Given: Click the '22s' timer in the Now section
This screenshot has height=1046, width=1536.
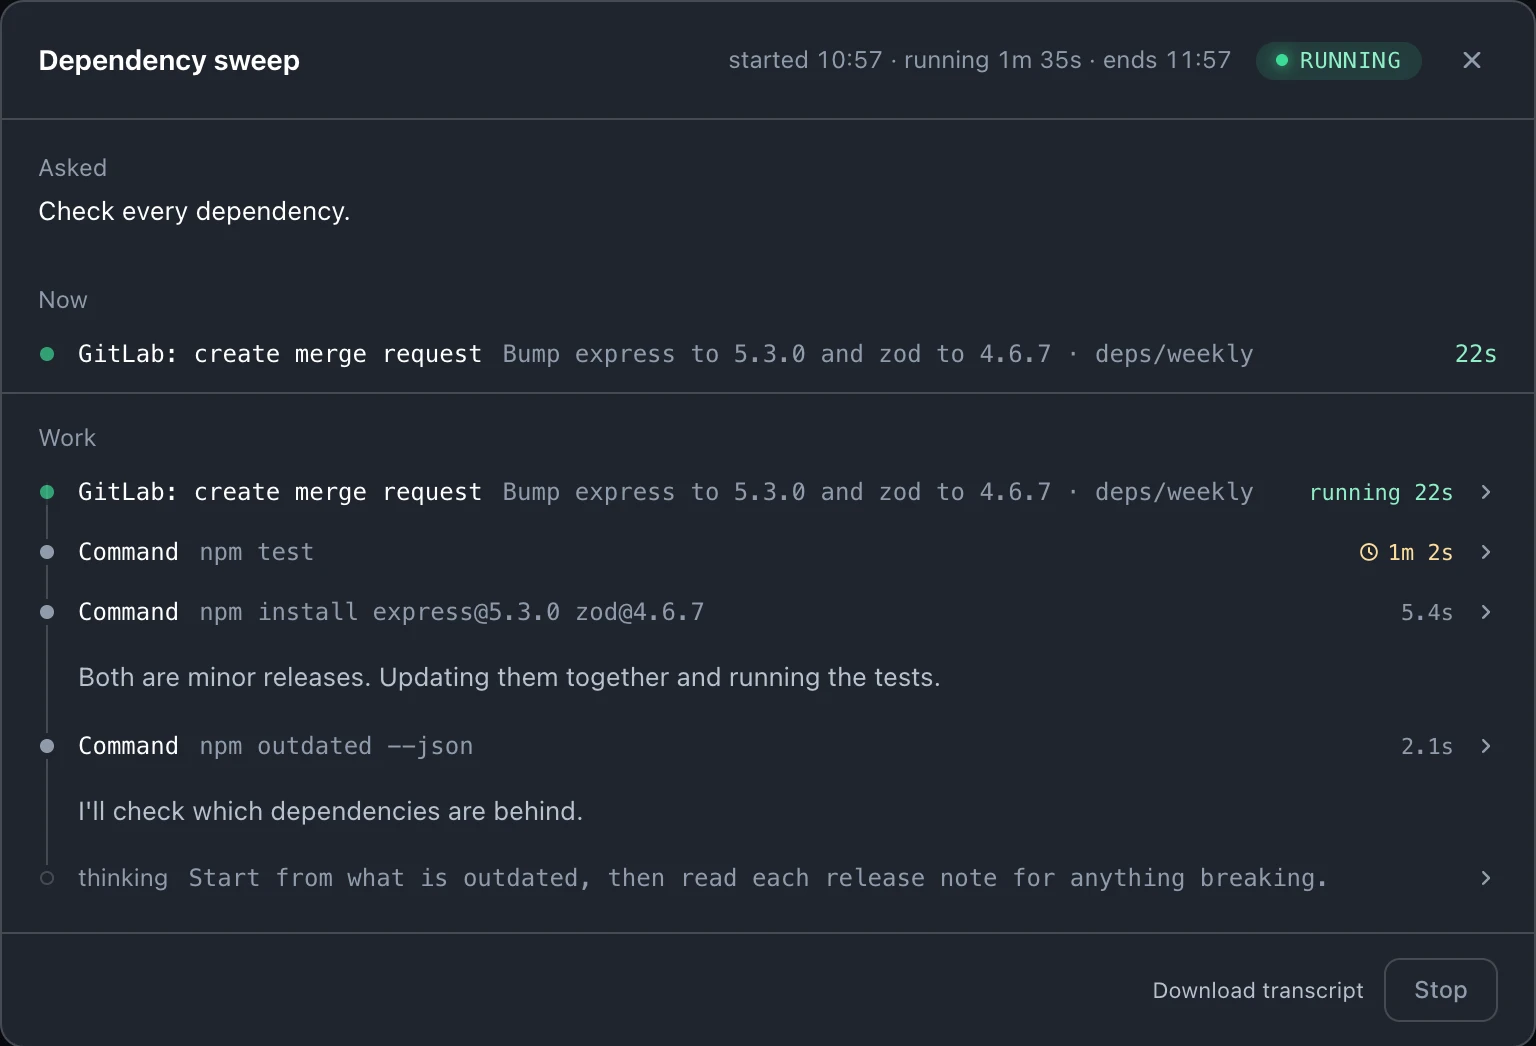Looking at the screenshot, I should [x=1476, y=354].
